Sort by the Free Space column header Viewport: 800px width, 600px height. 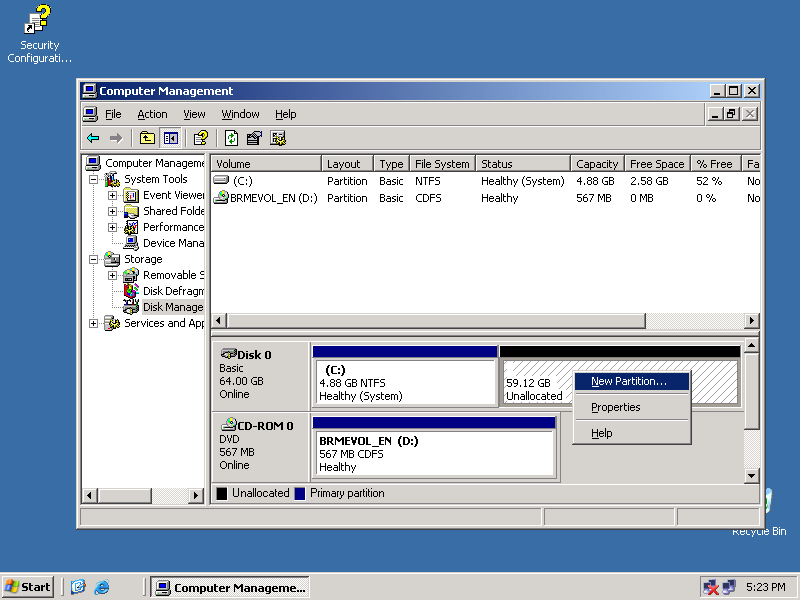(x=657, y=164)
